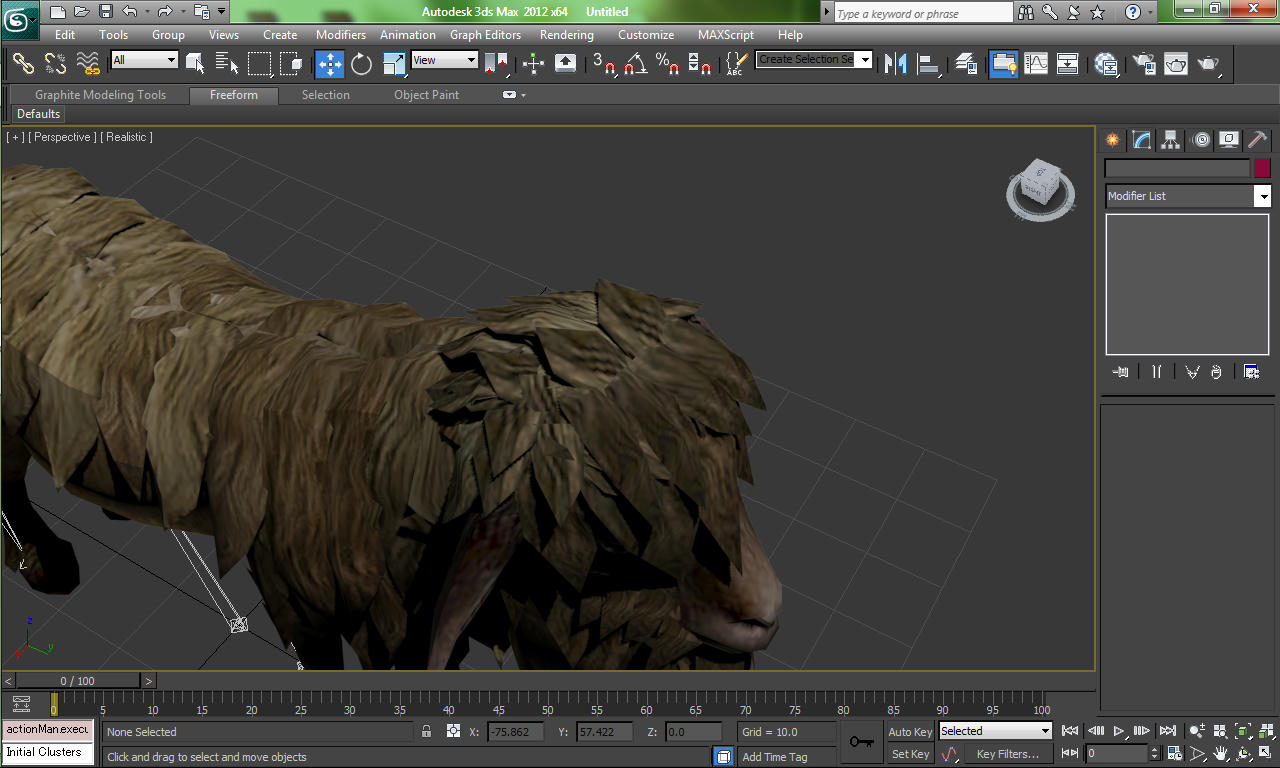The width and height of the screenshot is (1280, 768).
Task: Open the application menu 3ds Max logo
Action: pos(20,19)
